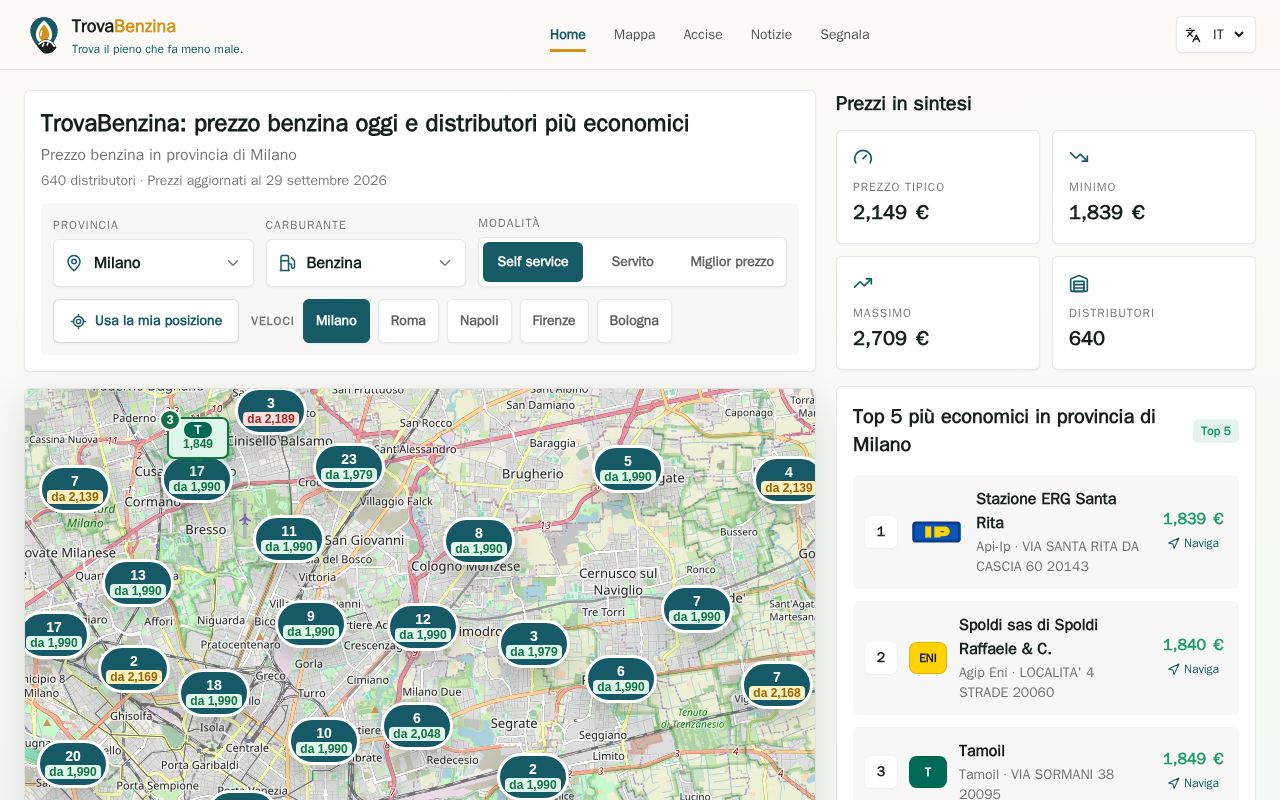Image resolution: width=1280 pixels, height=800 pixels.
Task: Click Naviga for Spoldi sas di Spoldi
Action: coord(1193,669)
